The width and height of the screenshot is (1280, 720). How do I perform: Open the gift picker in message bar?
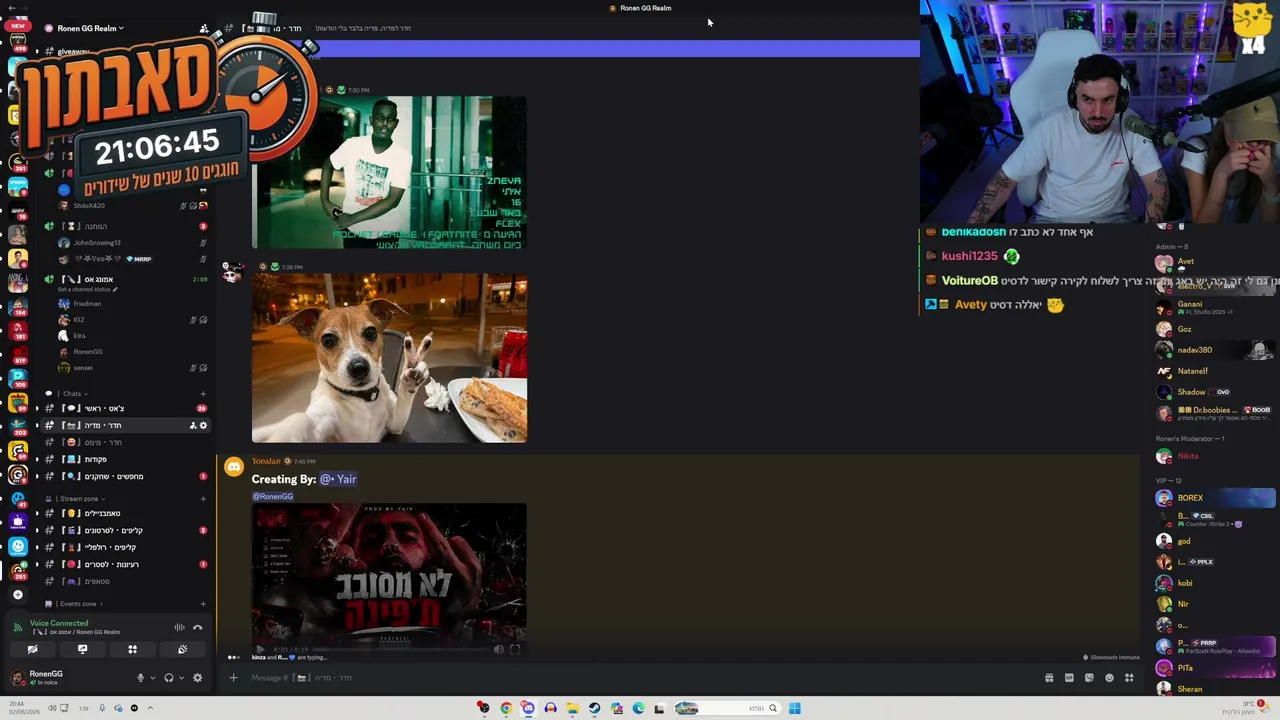pos(1049,678)
